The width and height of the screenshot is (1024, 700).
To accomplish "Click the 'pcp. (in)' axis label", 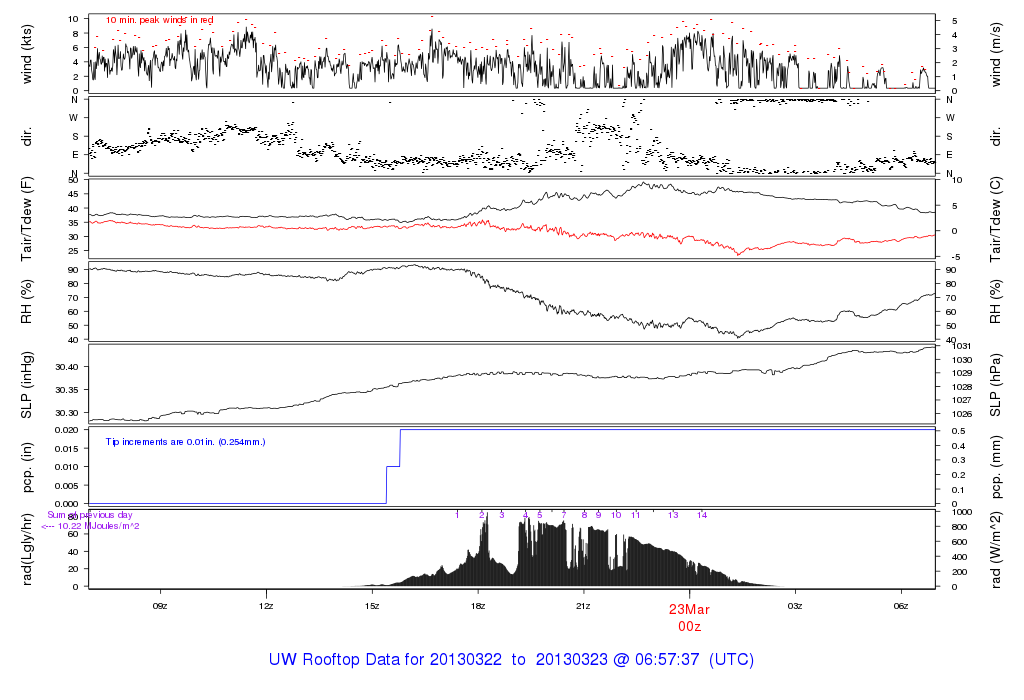I will click(27, 466).
